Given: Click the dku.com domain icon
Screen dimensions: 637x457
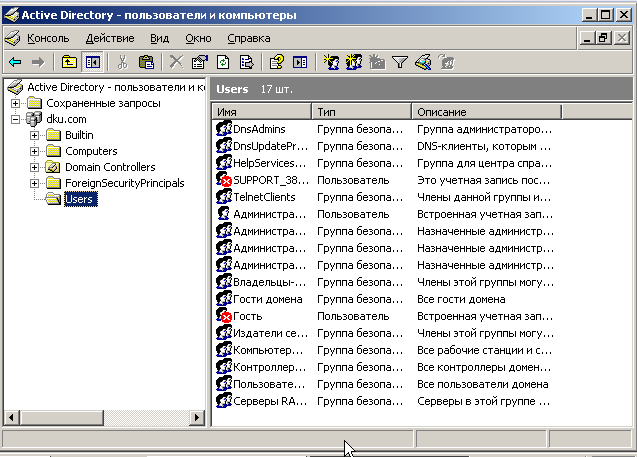Looking at the screenshot, I should point(34,119).
